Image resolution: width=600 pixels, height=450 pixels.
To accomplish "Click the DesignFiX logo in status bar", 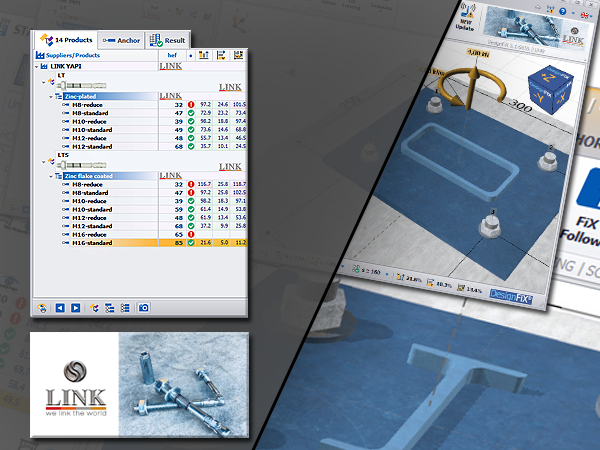I will 511,296.
